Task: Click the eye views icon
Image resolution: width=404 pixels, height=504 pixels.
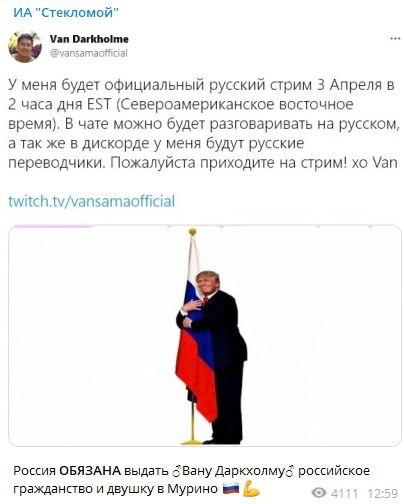Action: click(x=319, y=492)
